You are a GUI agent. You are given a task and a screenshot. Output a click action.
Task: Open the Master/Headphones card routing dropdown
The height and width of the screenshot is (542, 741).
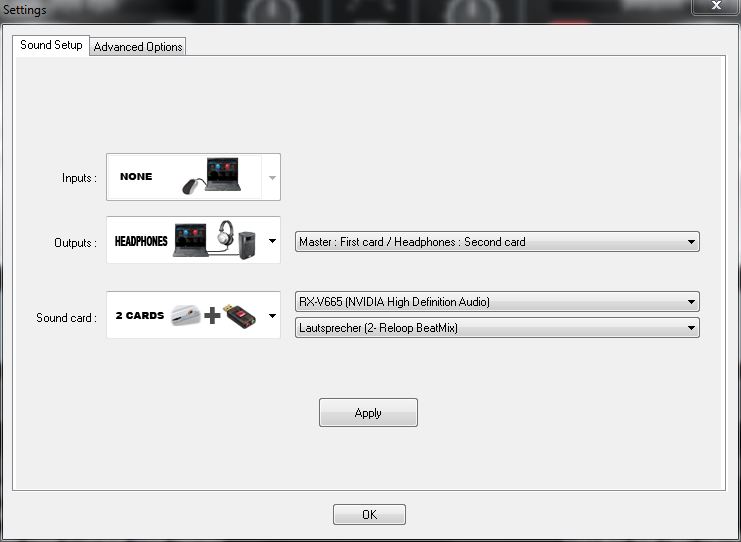[x=497, y=241]
